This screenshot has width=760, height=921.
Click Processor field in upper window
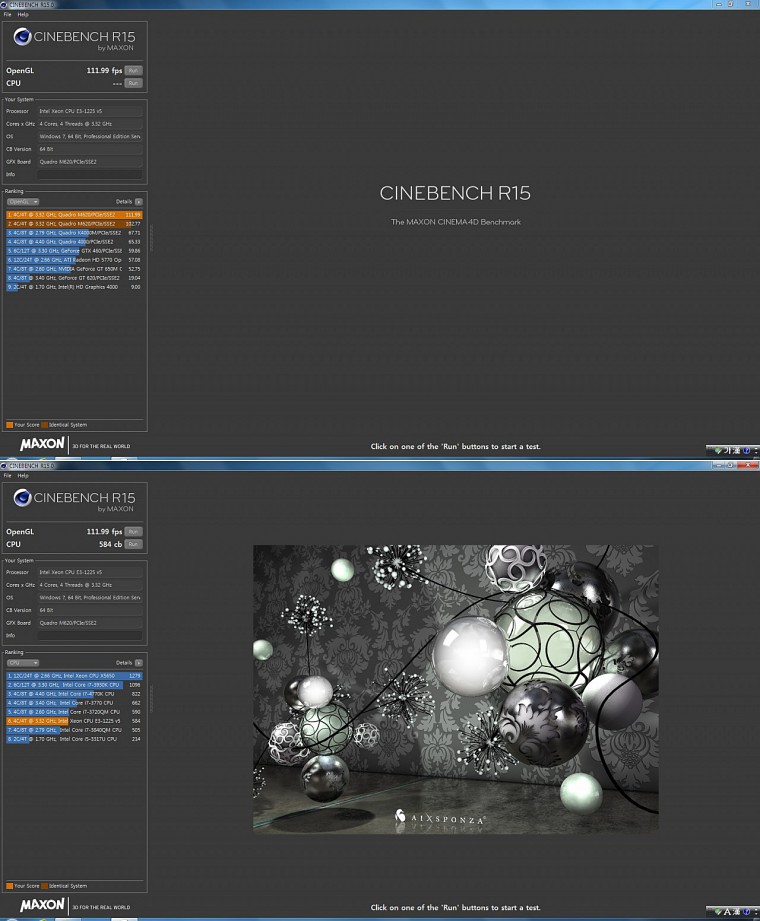[90, 111]
